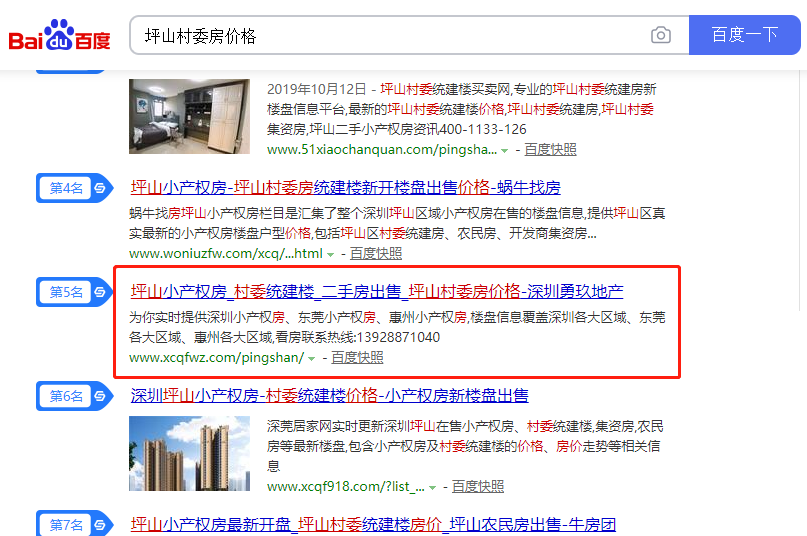Open www.woniuzfw.com URL link
This screenshot has width=807, height=536.
click(226, 253)
